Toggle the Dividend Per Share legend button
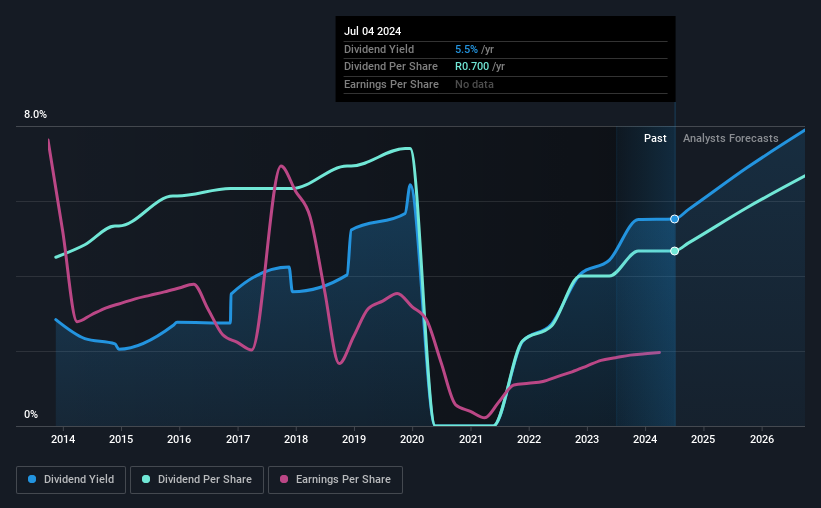 pyautogui.click(x=197, y=479)
